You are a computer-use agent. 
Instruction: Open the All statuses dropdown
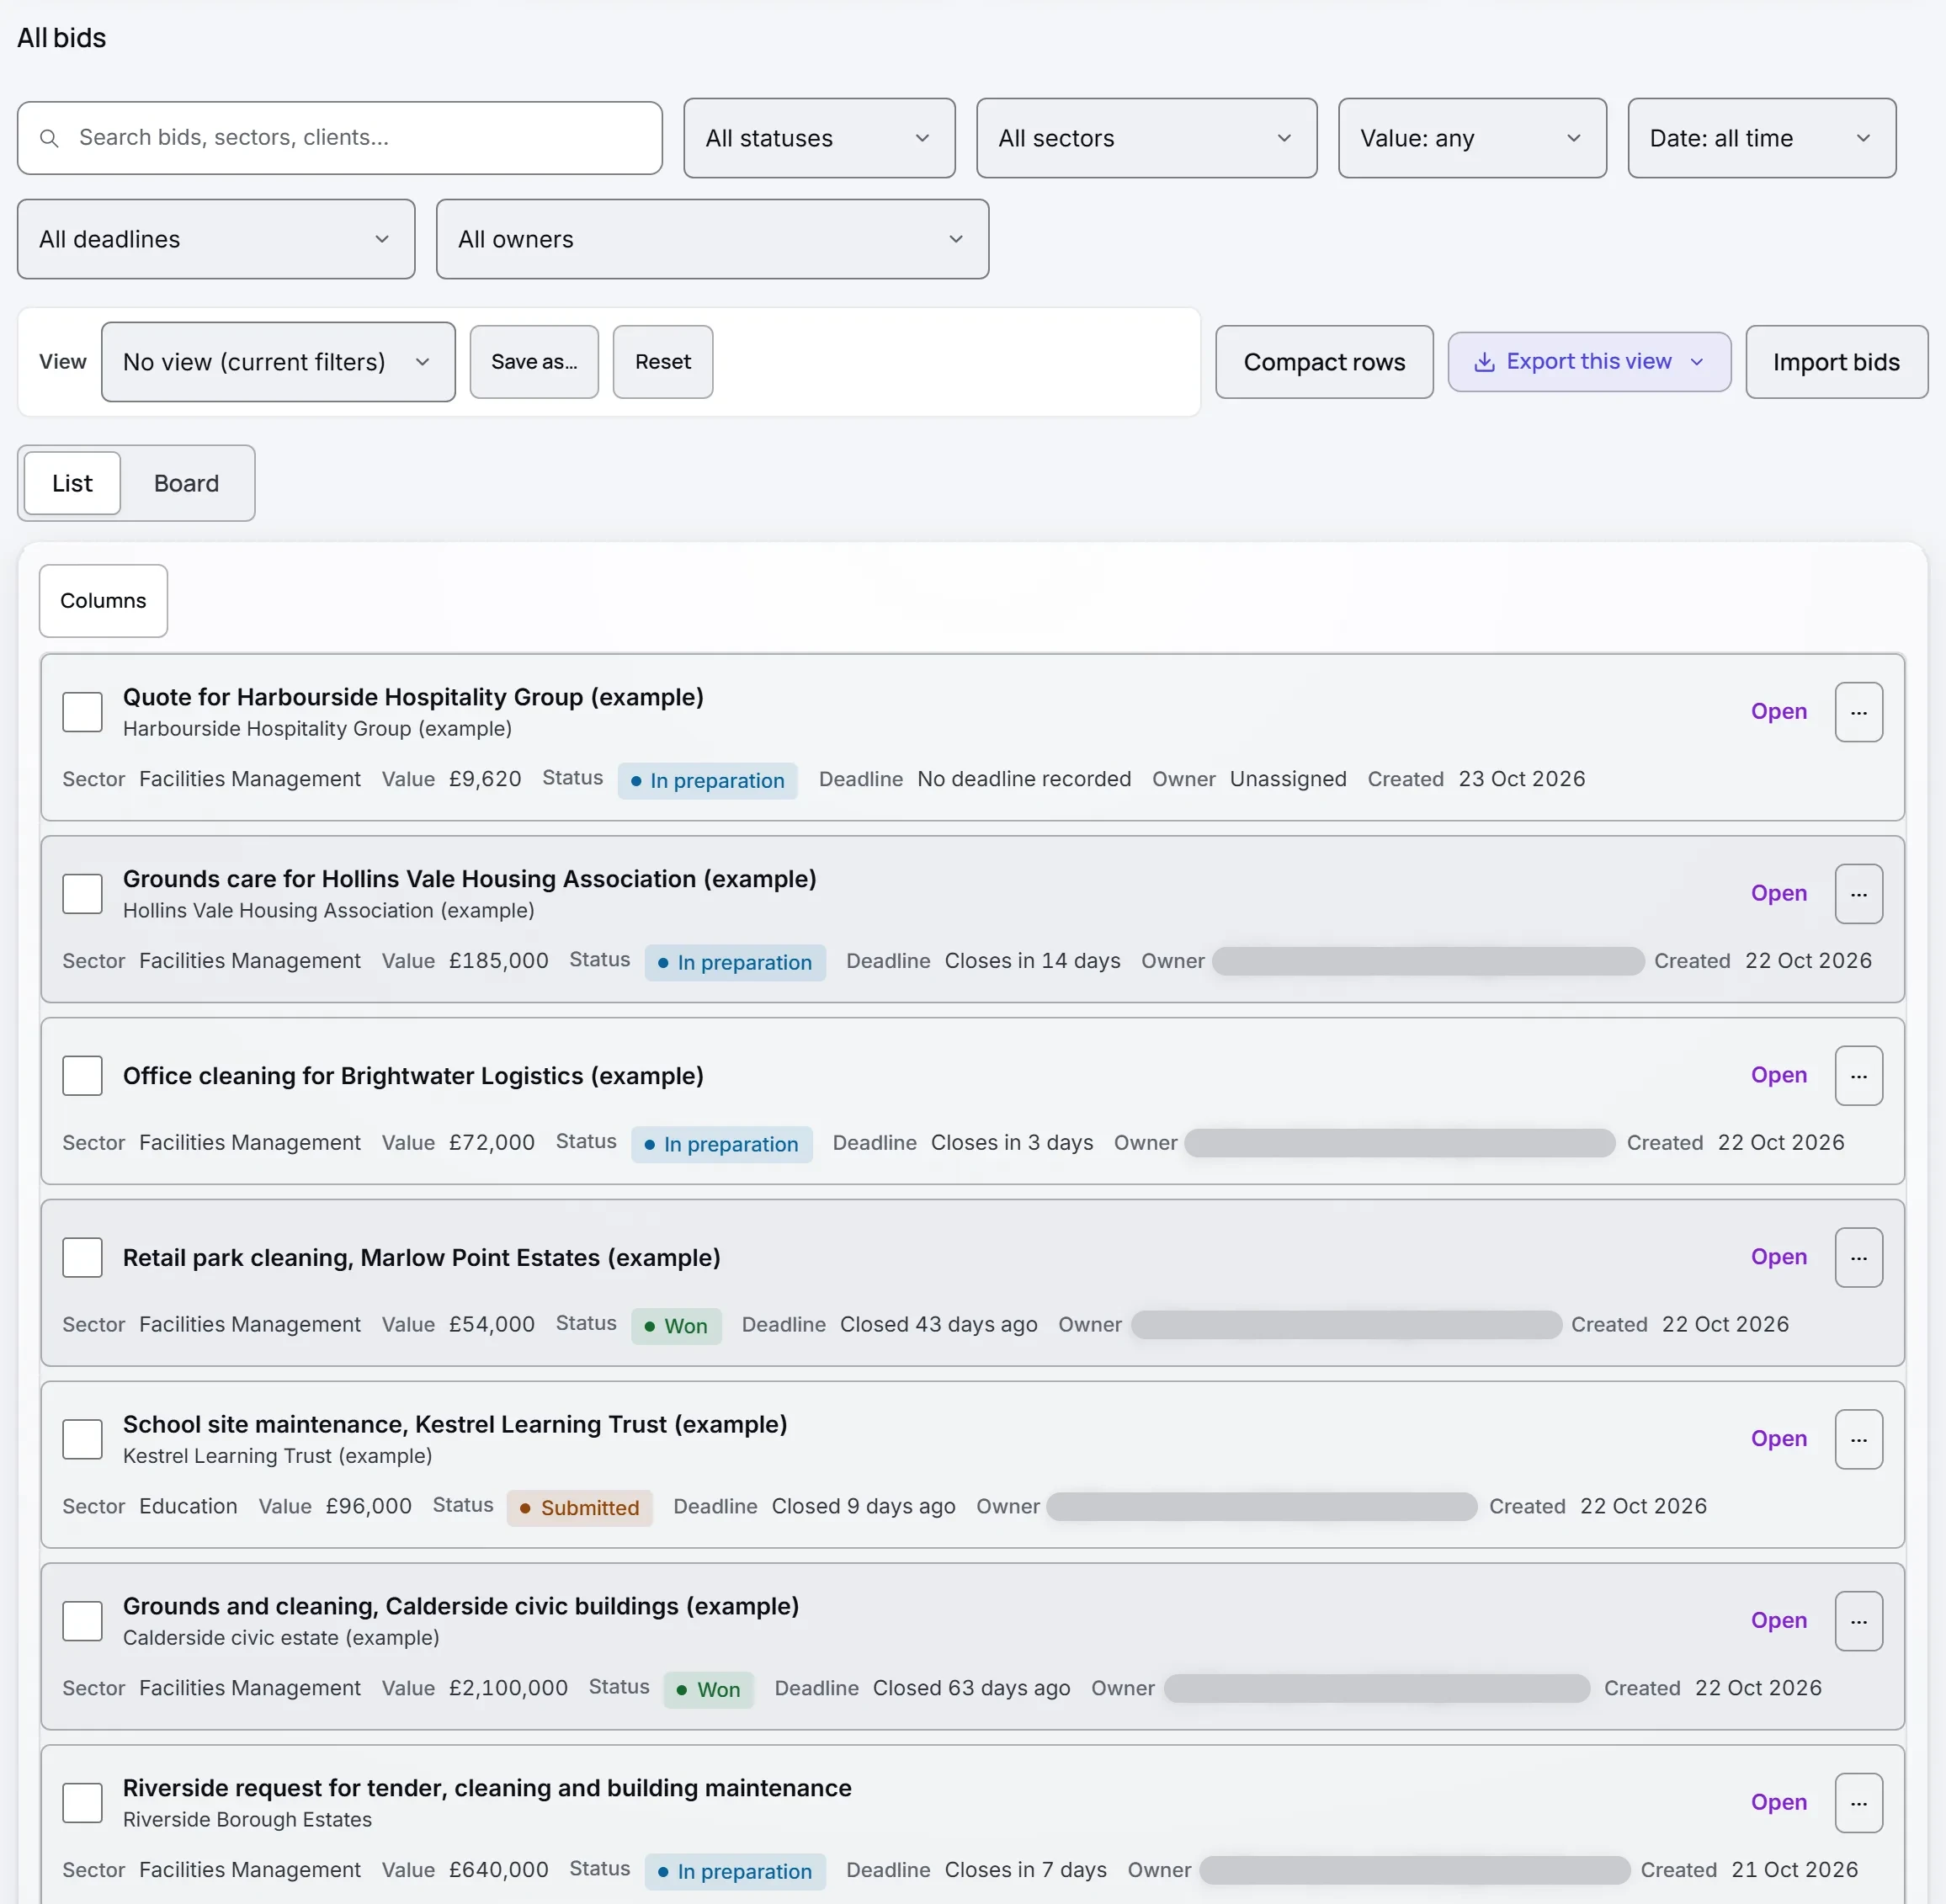point(819,138)
